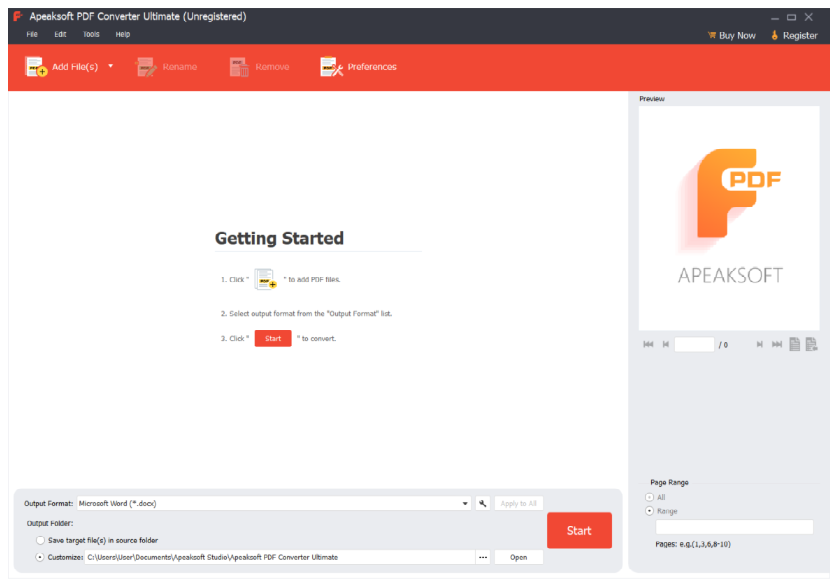The image size is (839, 587).
Task: Click the Register link
Action: click(794, 35)
